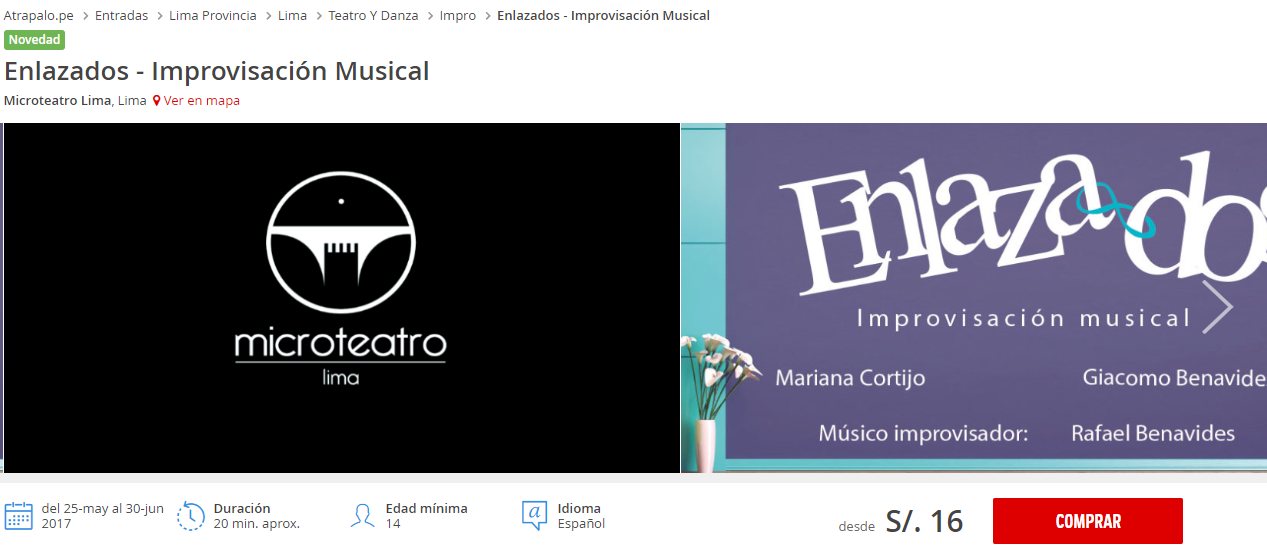The image size is (1267, 555).
Task: Open the Atrapalo.pe breadcrumb link
Action: pyautogui.click(x=39, y=15)
